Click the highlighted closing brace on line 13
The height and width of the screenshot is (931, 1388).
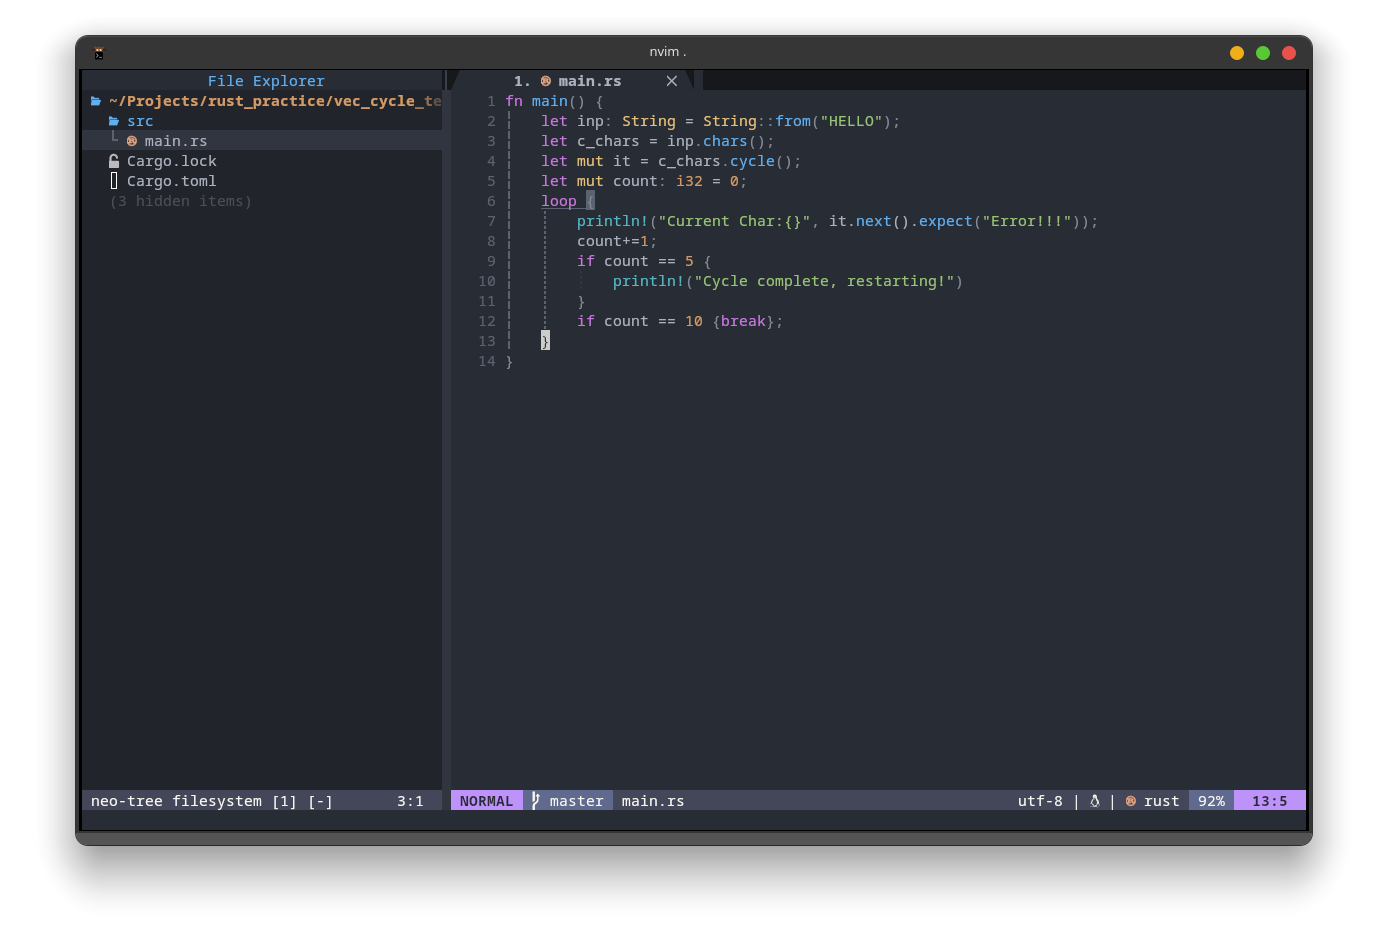tap(545, 341)
